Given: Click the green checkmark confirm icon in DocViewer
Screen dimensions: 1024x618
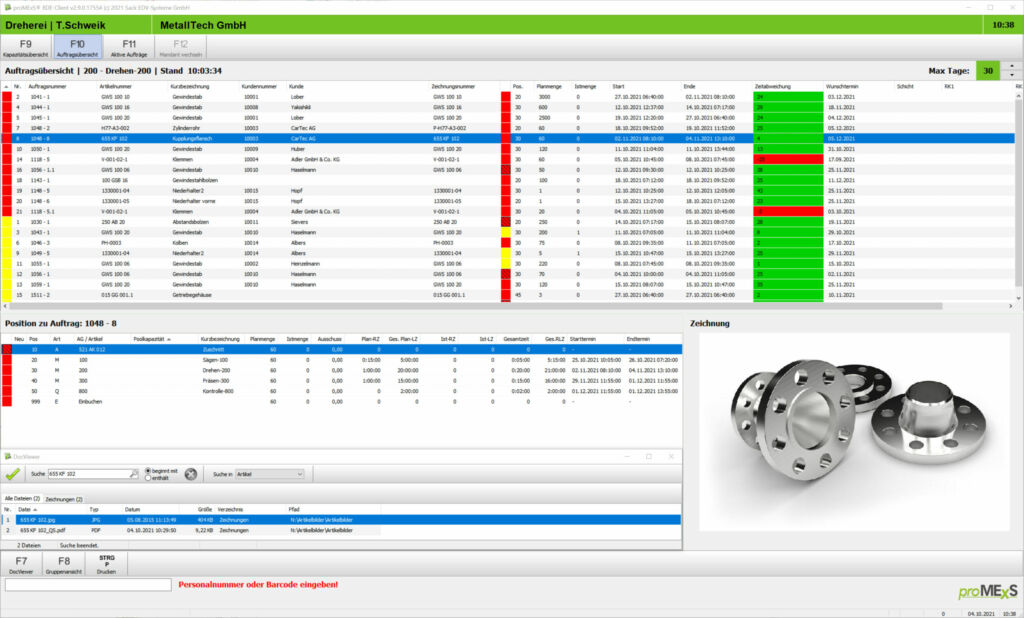Looking at the screenshot, I should [x=12, y=474].
